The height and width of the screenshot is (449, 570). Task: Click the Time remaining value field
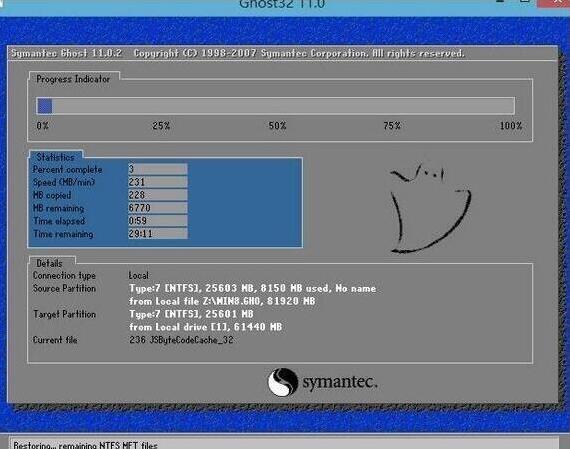(x=158, y=233)
